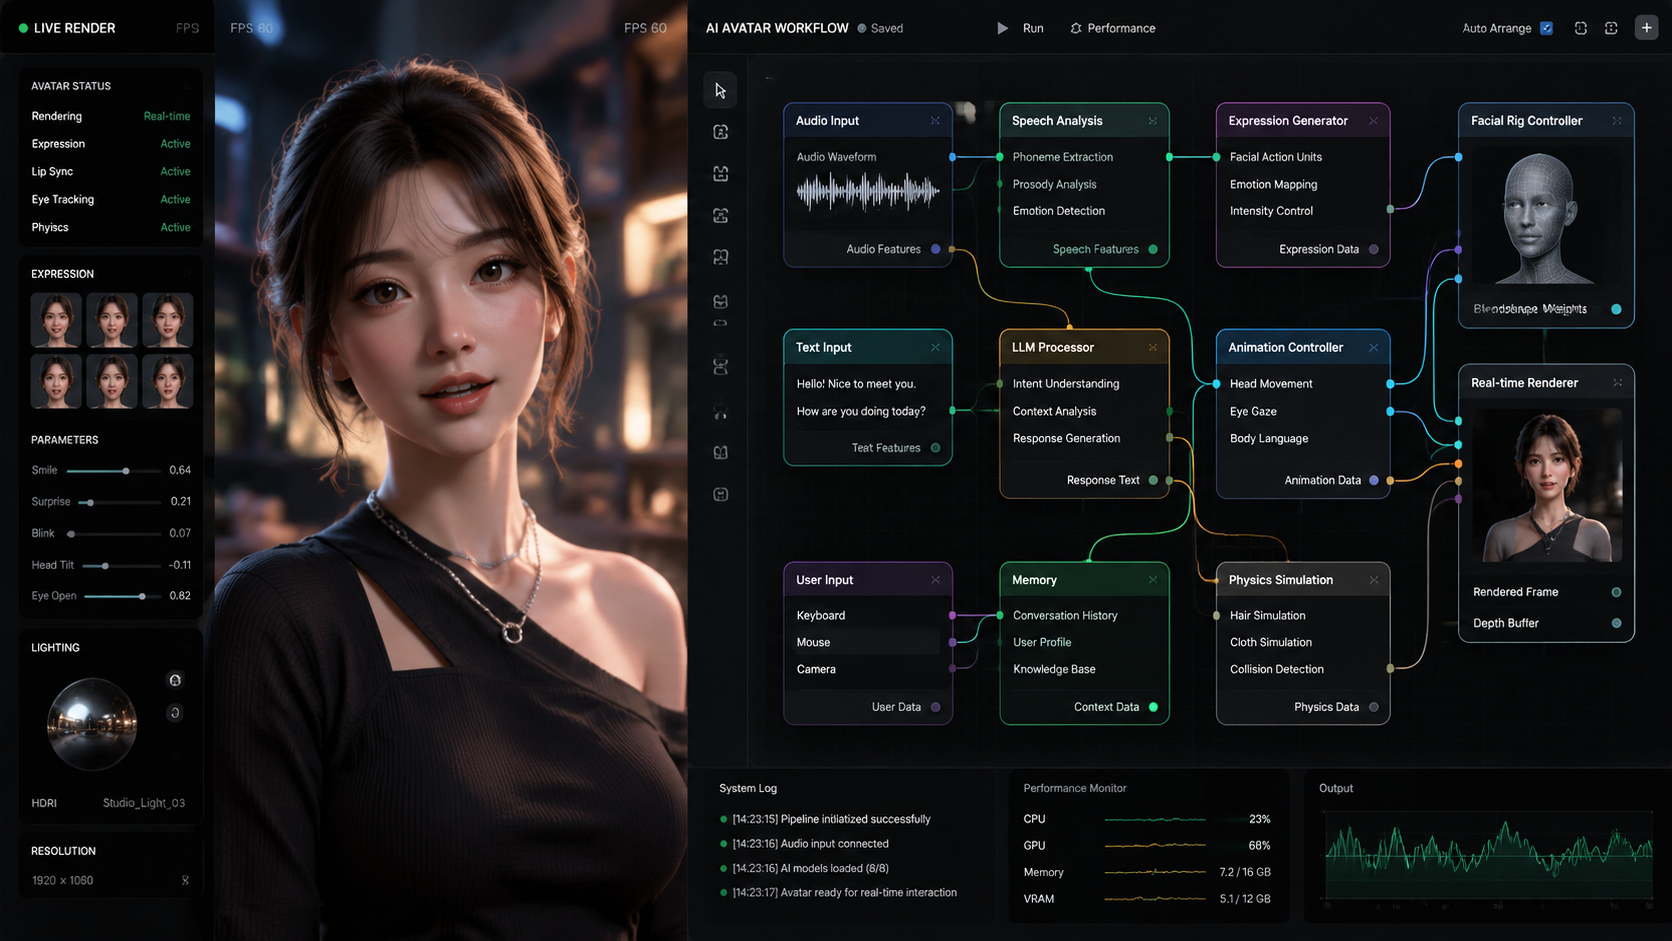Close the Text Input node

[x=935, y=348]
